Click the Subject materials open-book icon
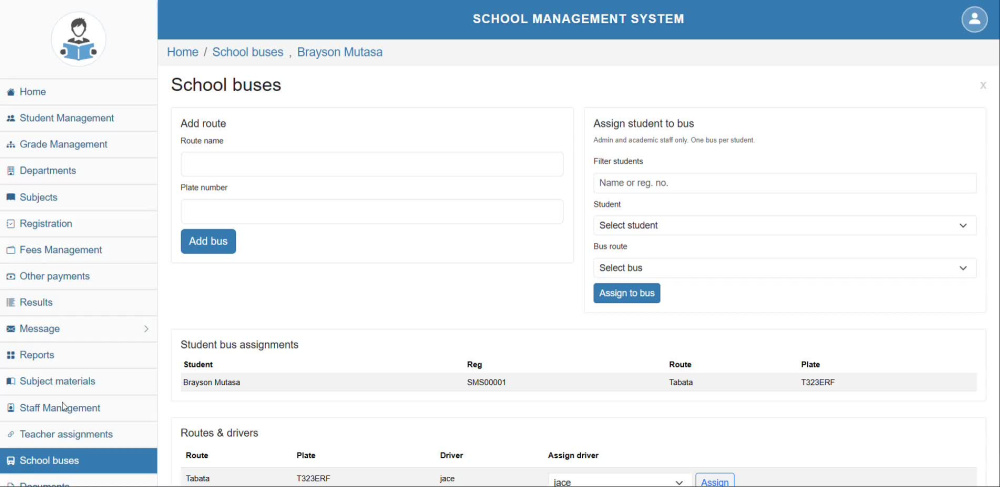This screenshot has width=1000, height=487. pyautogui.click(x=10, y=381)
